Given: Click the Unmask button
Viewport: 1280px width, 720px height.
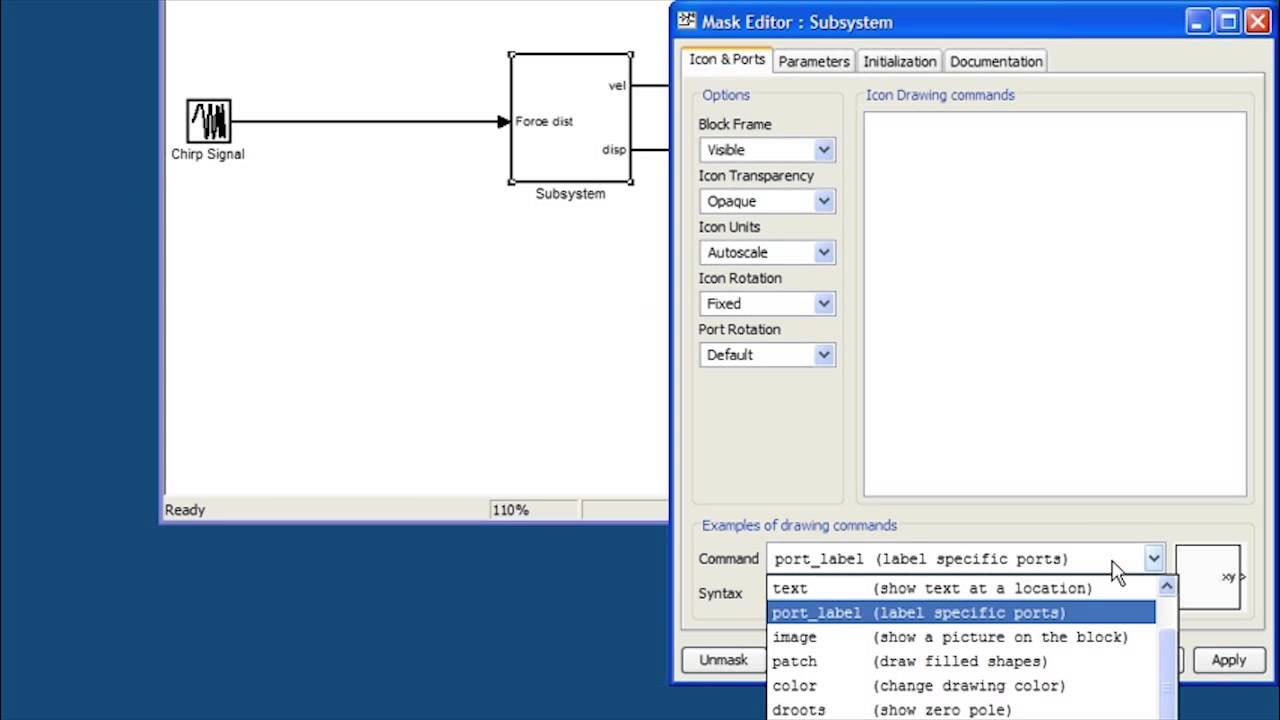Looking at the screenshot, I should point(723,660).
